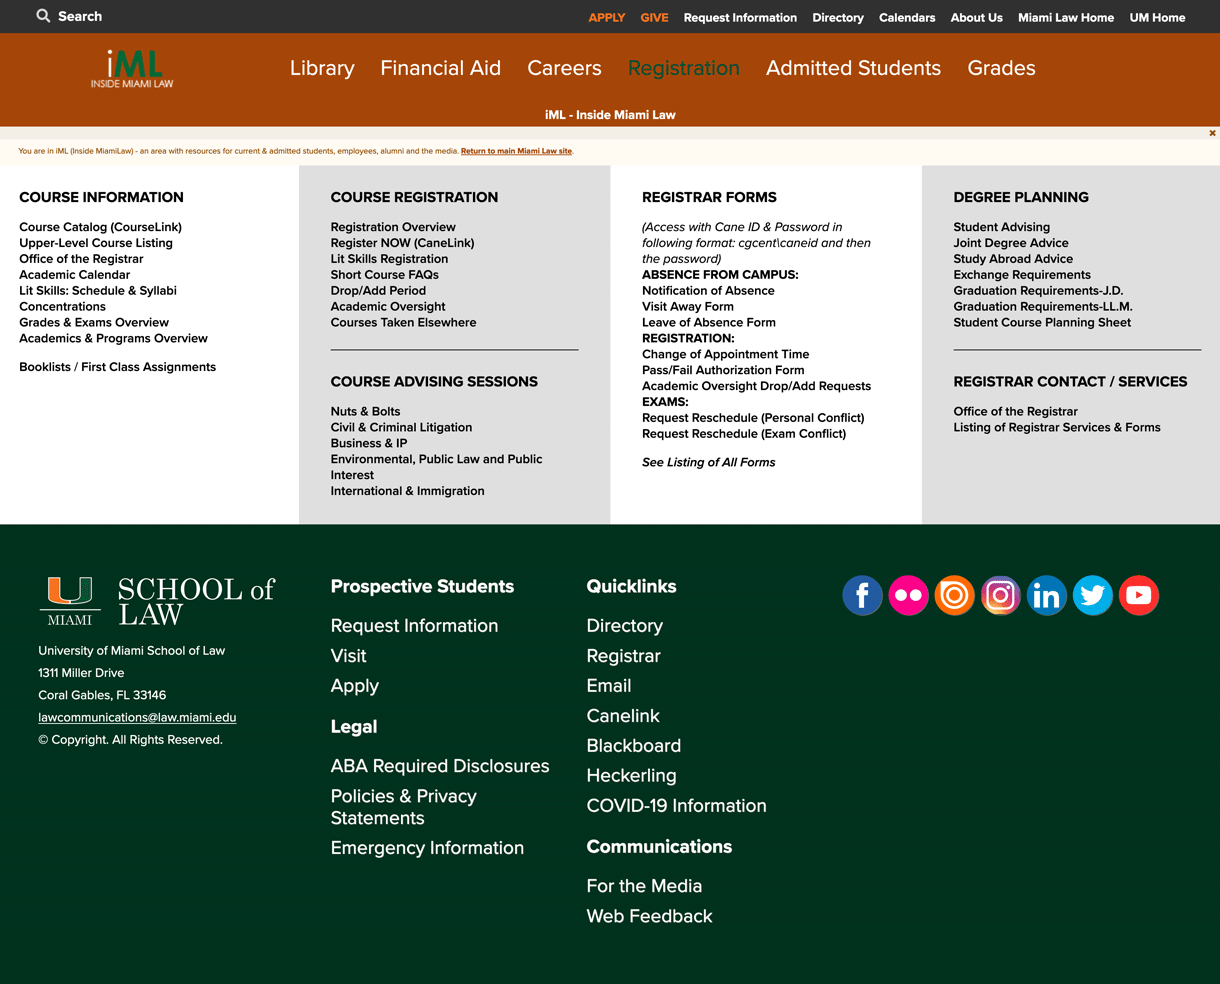The image size is (1220, 984).
Task: Open For the Media link
Action: click(x=644, y=886)
